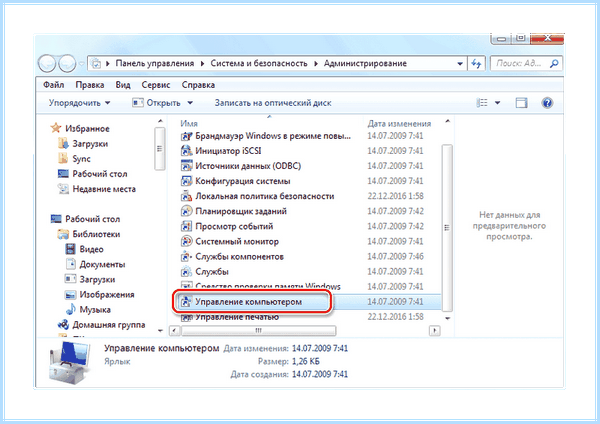The height and width of the screenshot is (424, 600).
Task: Sort by the Имя column header
Action: (189, 124)
